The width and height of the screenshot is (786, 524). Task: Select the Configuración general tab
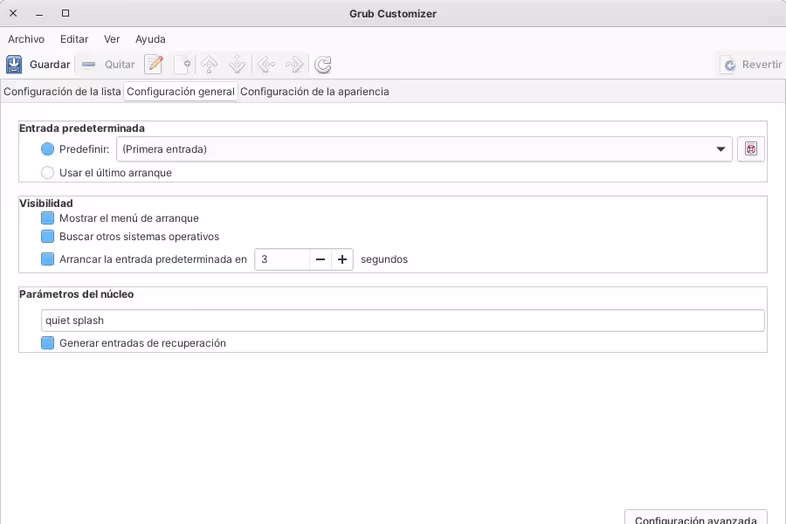(180, 92)
